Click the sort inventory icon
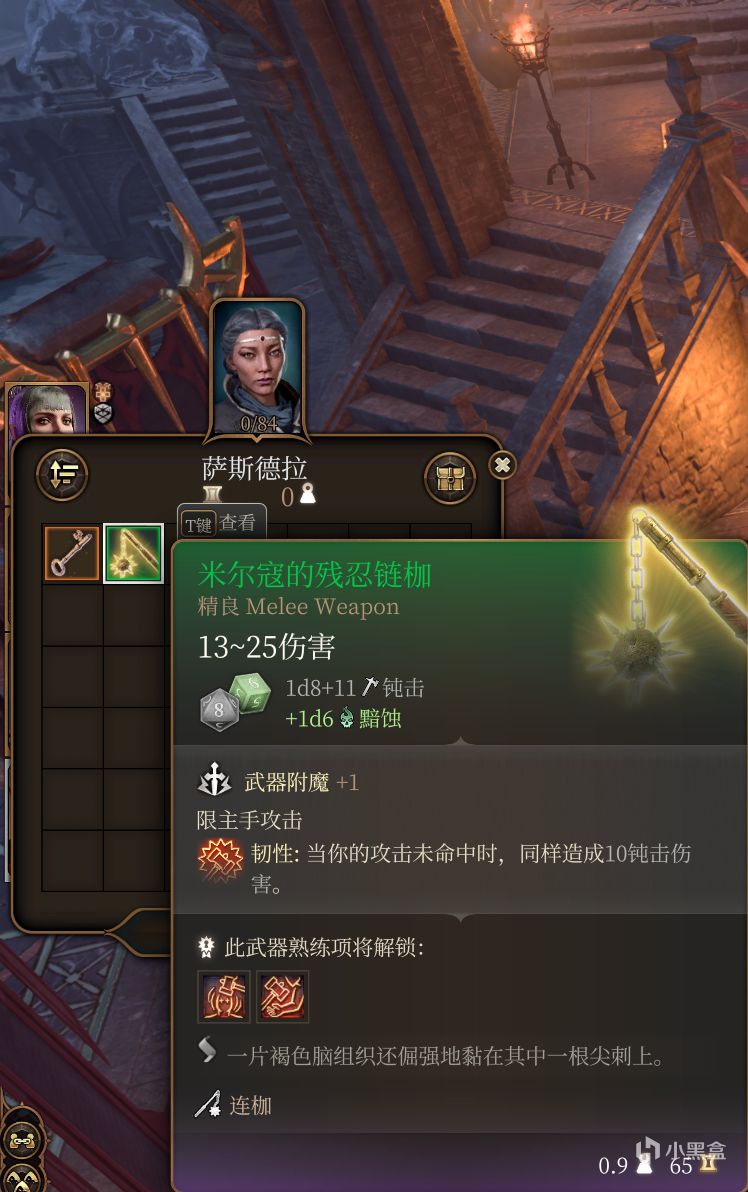This screenshot has width=748, height=1192. coord(62,474)
